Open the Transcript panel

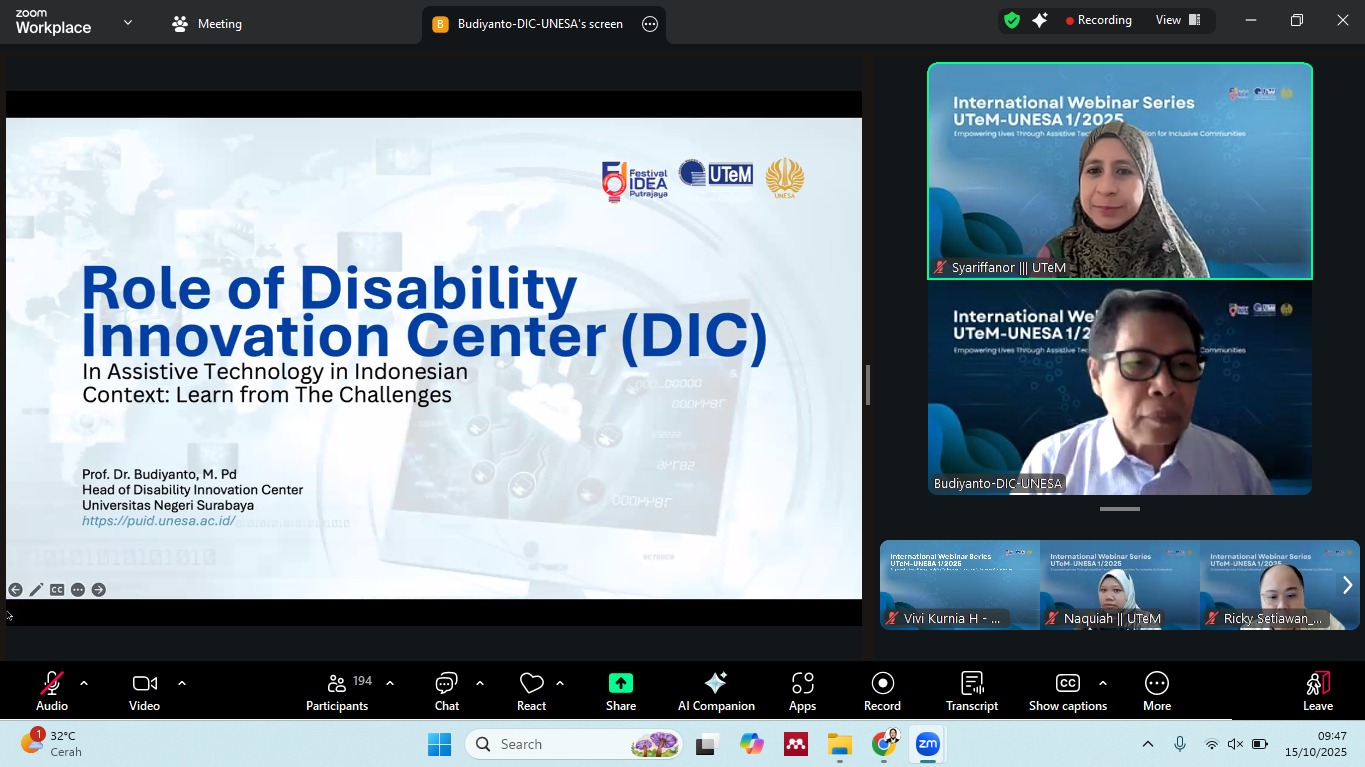971,691
